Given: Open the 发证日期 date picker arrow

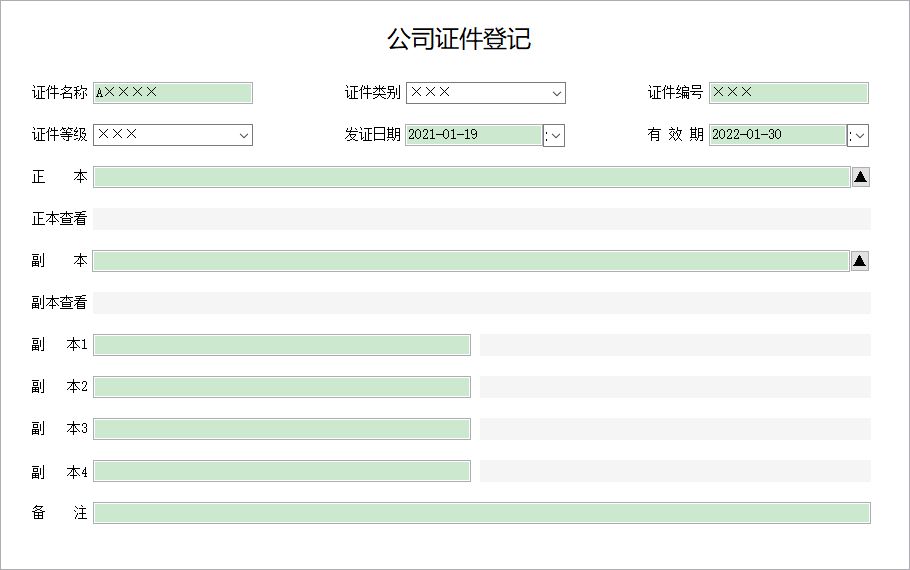Looking at the screenshot, I should coord(554,136).
